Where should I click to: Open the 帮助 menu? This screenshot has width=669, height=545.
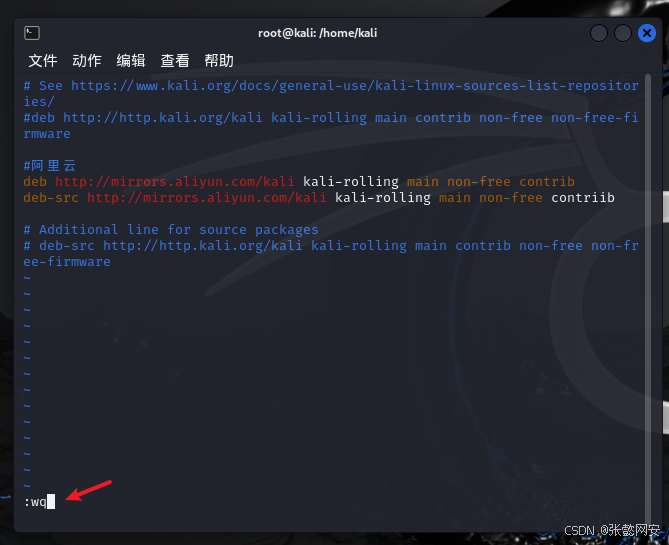tap(219, 61)
